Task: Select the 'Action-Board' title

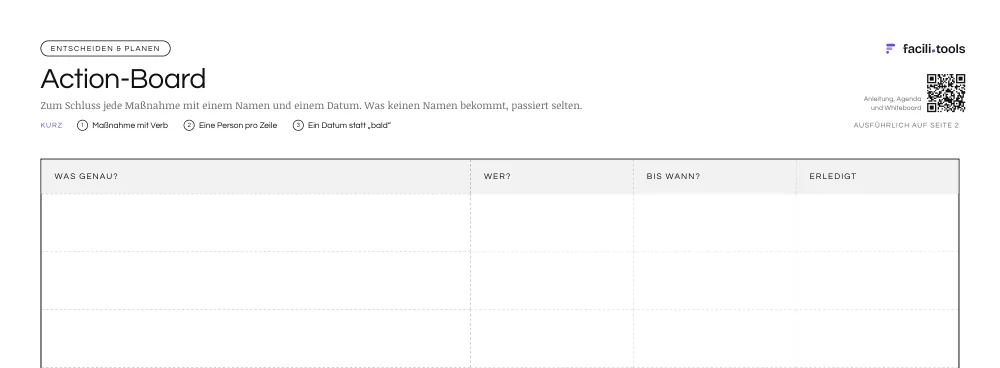Action: coord(123,79)
